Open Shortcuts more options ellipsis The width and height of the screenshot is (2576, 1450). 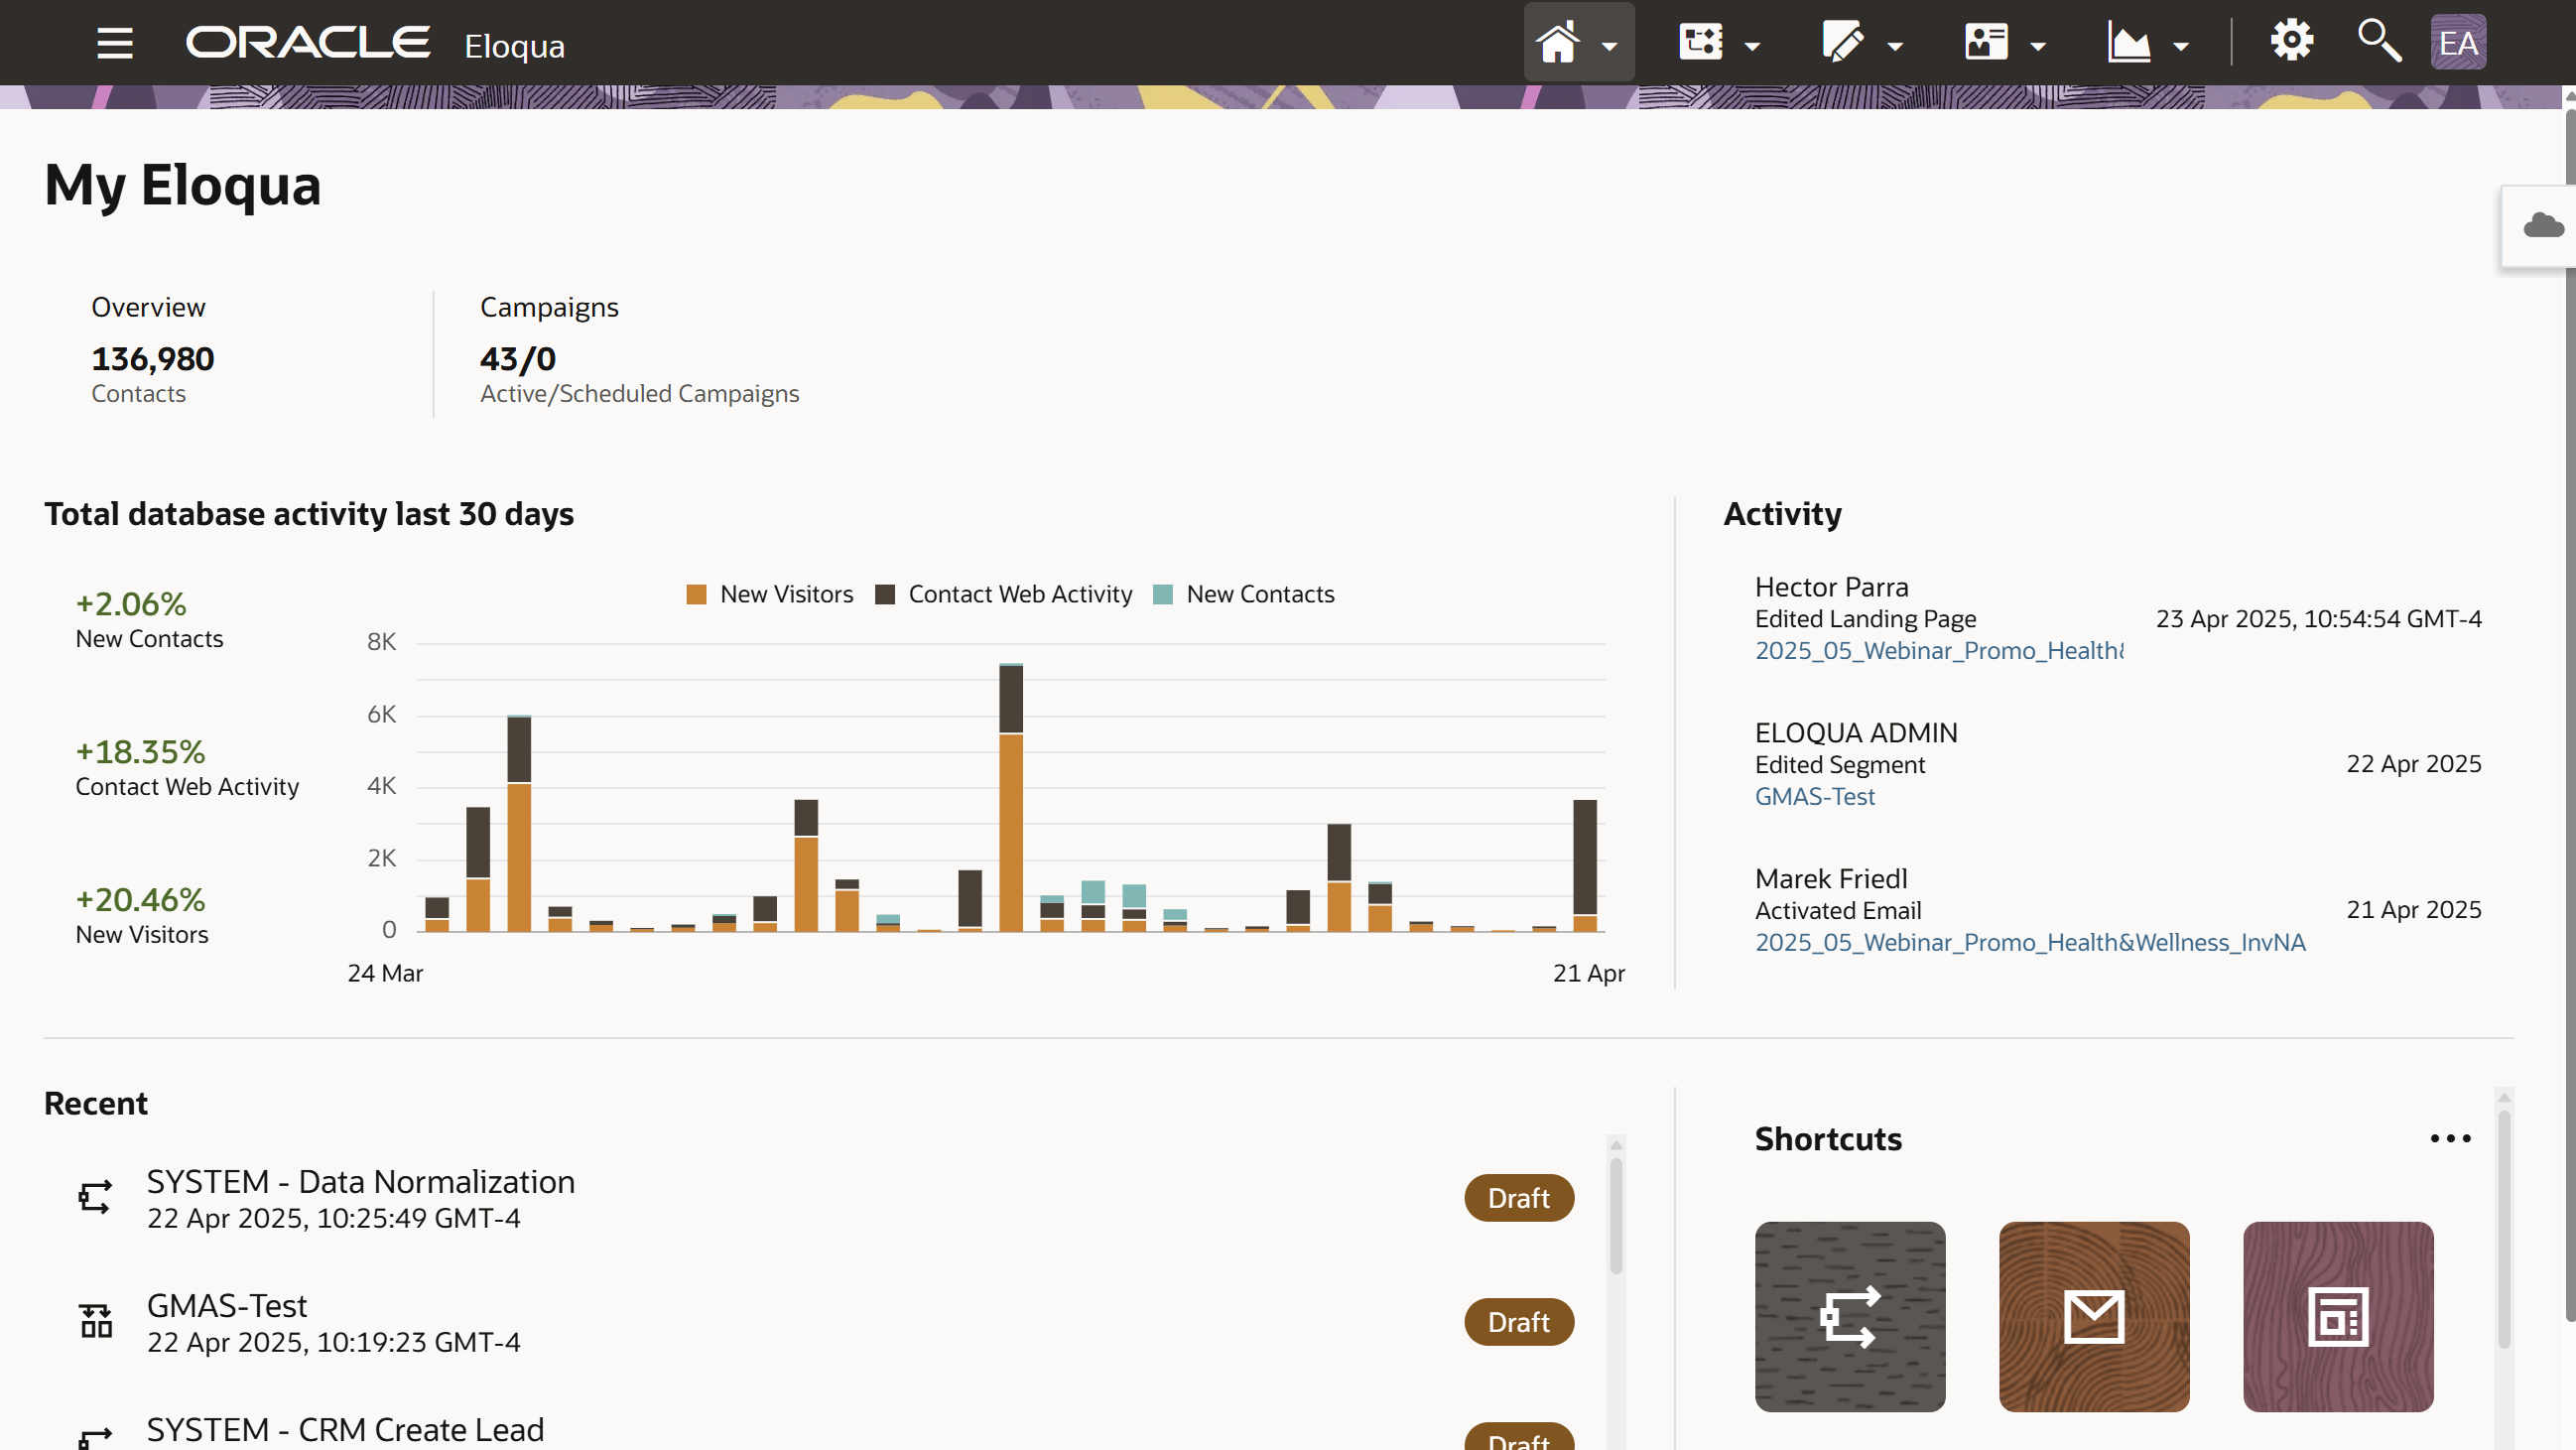2450,1138
